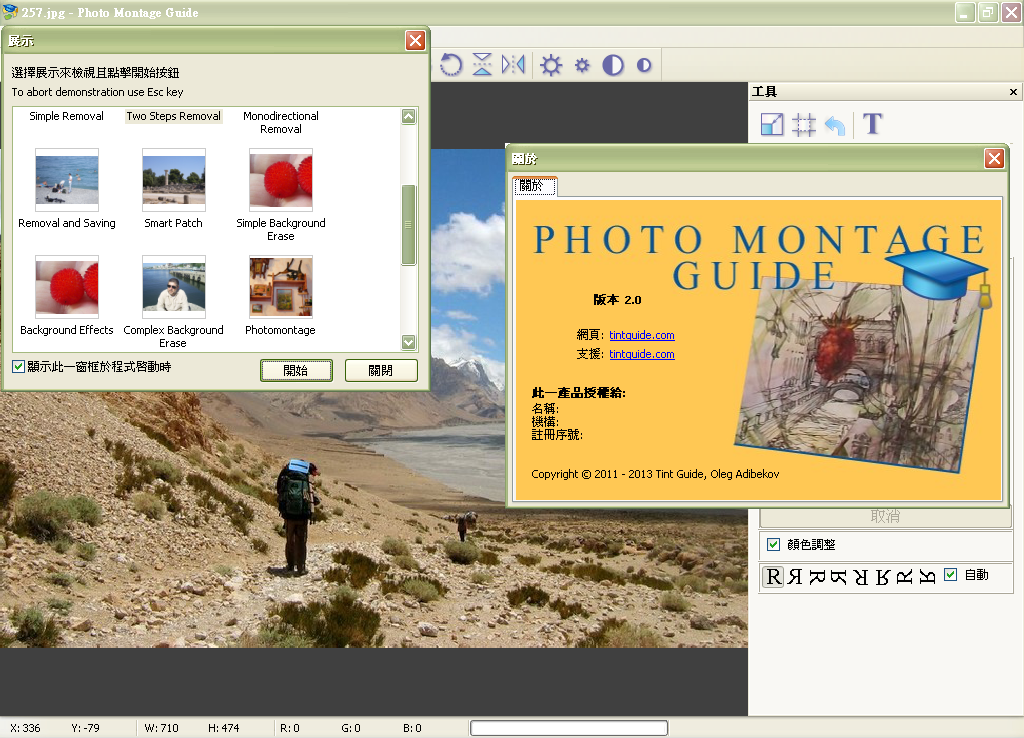
Task: Click the rotate counterclockwise toolbar icon
Action: (x=451, y=65)
